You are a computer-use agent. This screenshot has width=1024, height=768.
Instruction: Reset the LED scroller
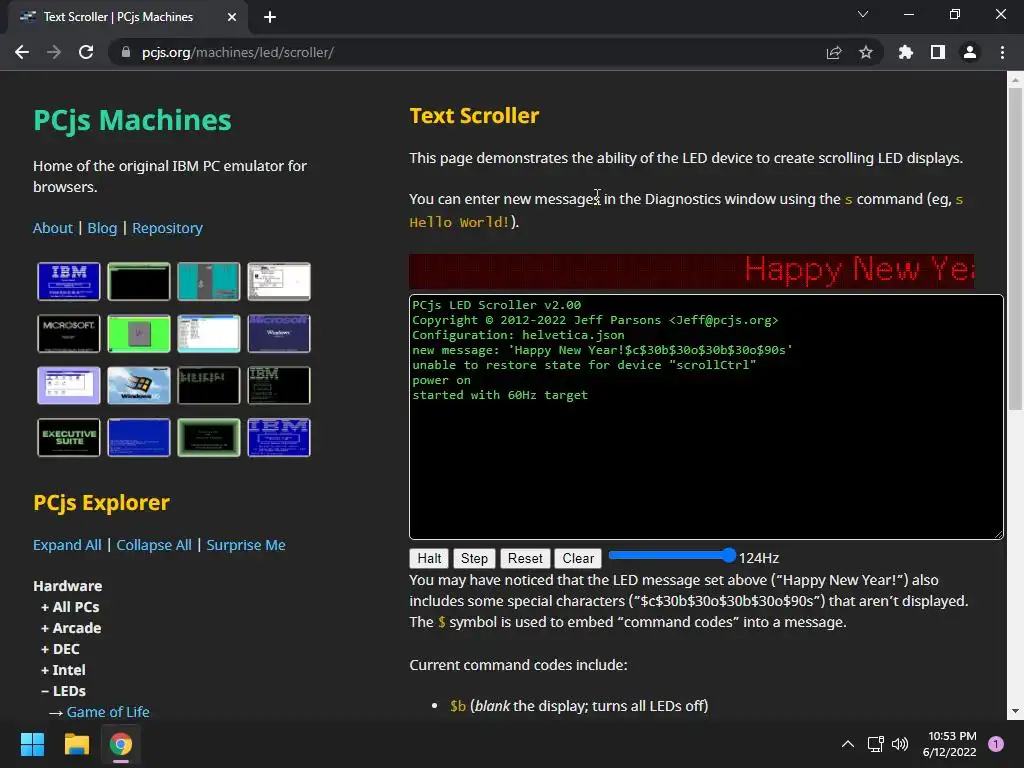(525, 558)
